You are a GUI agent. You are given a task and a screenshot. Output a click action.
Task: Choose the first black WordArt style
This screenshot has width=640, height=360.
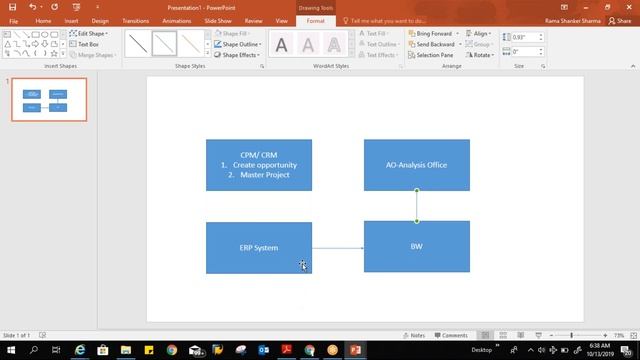coord(281,44)
